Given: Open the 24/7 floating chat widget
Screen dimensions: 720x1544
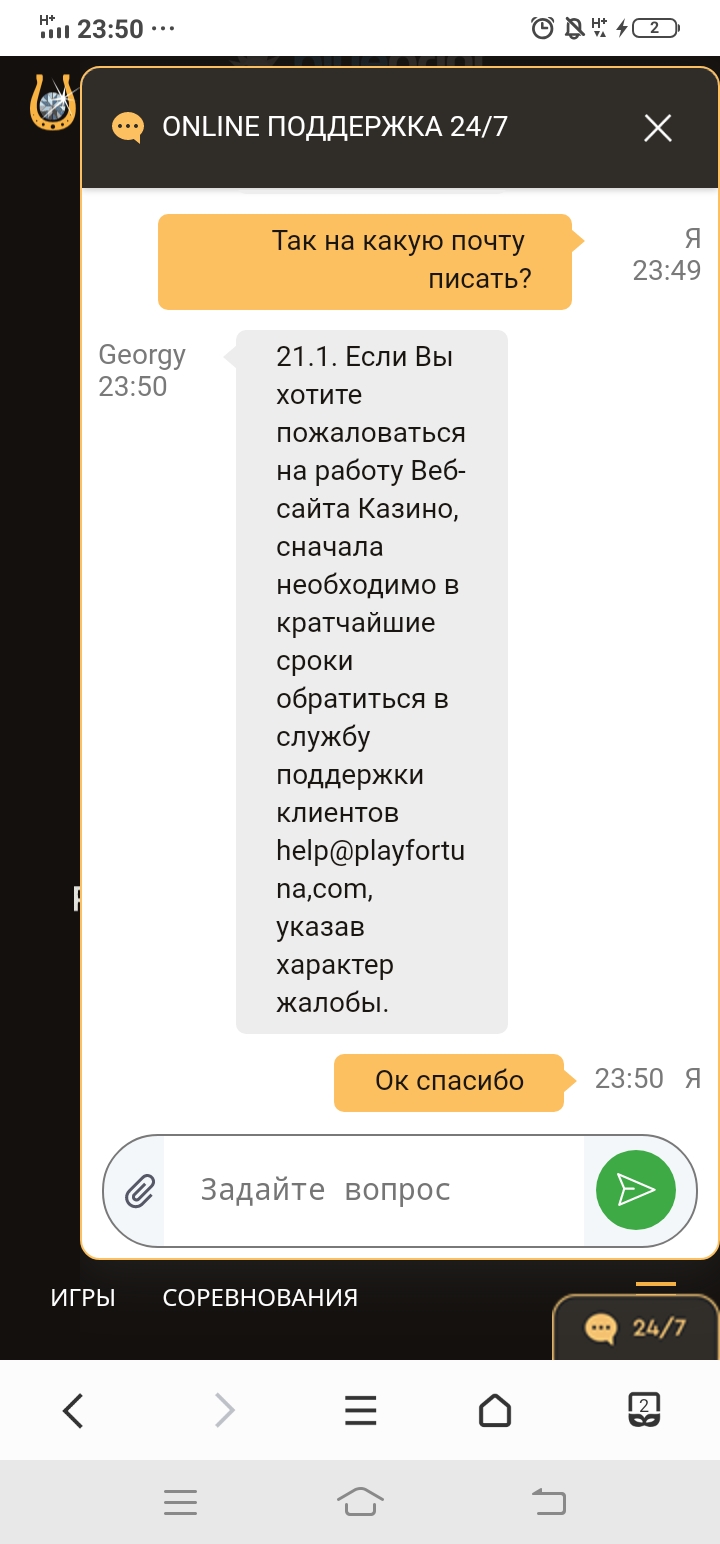Looking at the screenshot, I should point(637,1328).
